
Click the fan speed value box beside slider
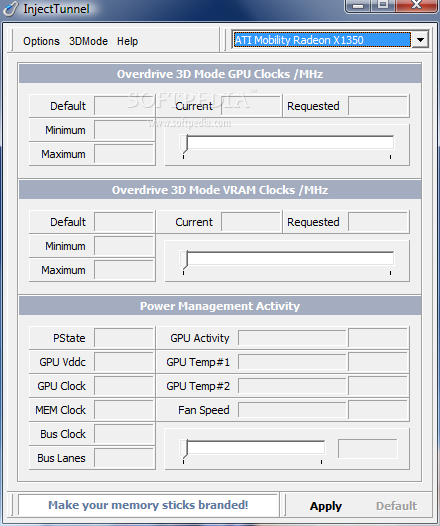point(368,449)
